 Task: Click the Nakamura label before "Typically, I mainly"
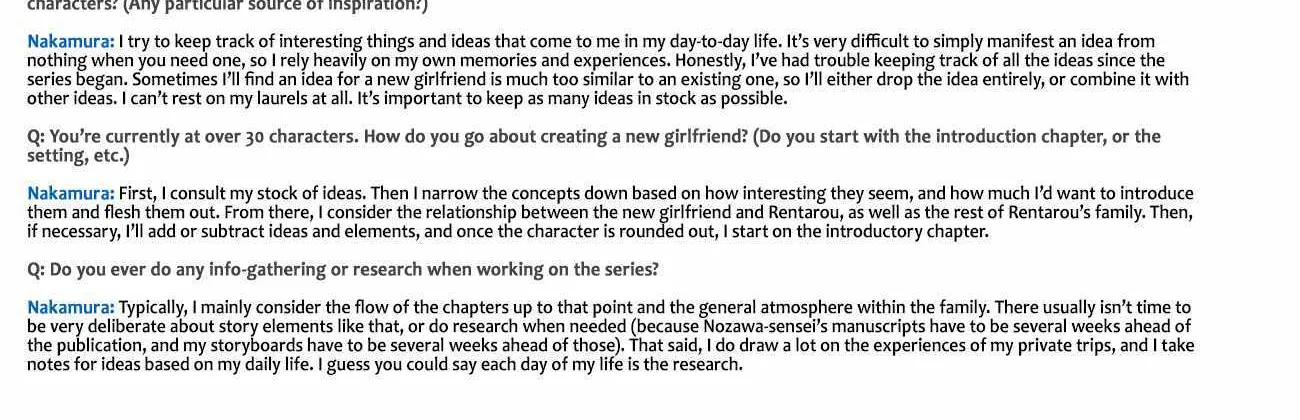tap(71, 307)
